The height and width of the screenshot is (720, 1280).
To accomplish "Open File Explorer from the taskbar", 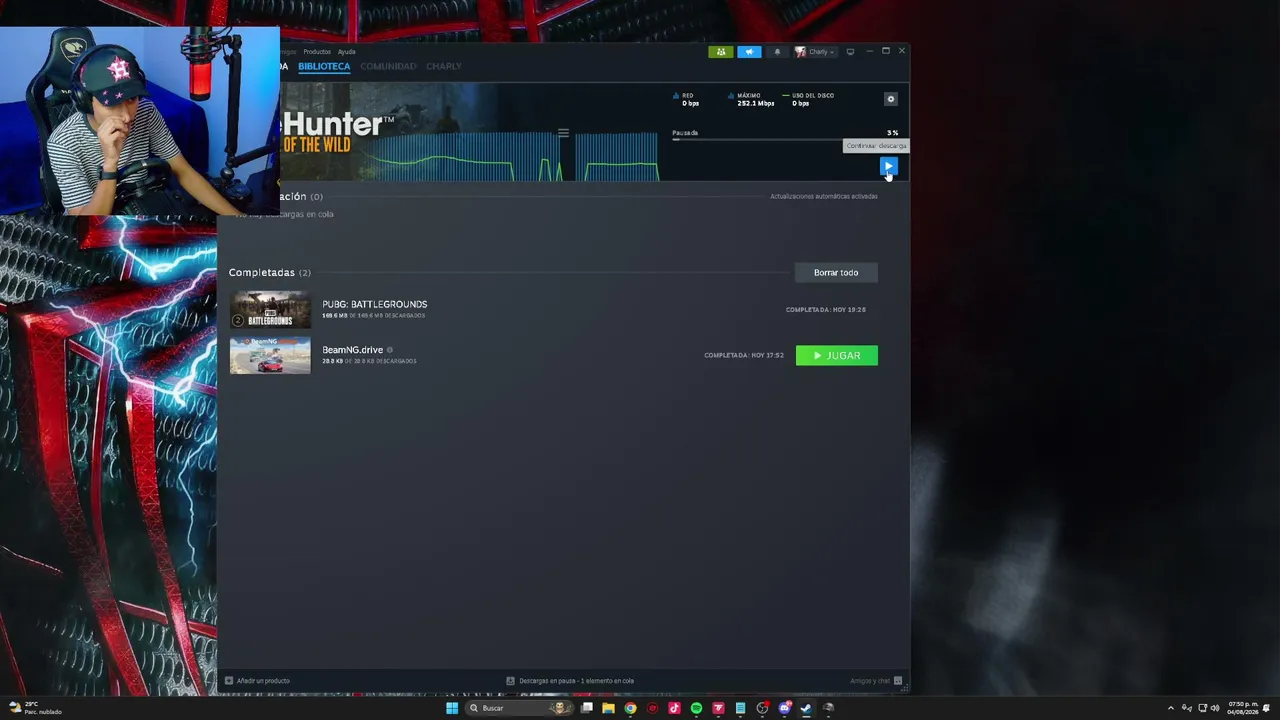I will click(x=608, y=708).
